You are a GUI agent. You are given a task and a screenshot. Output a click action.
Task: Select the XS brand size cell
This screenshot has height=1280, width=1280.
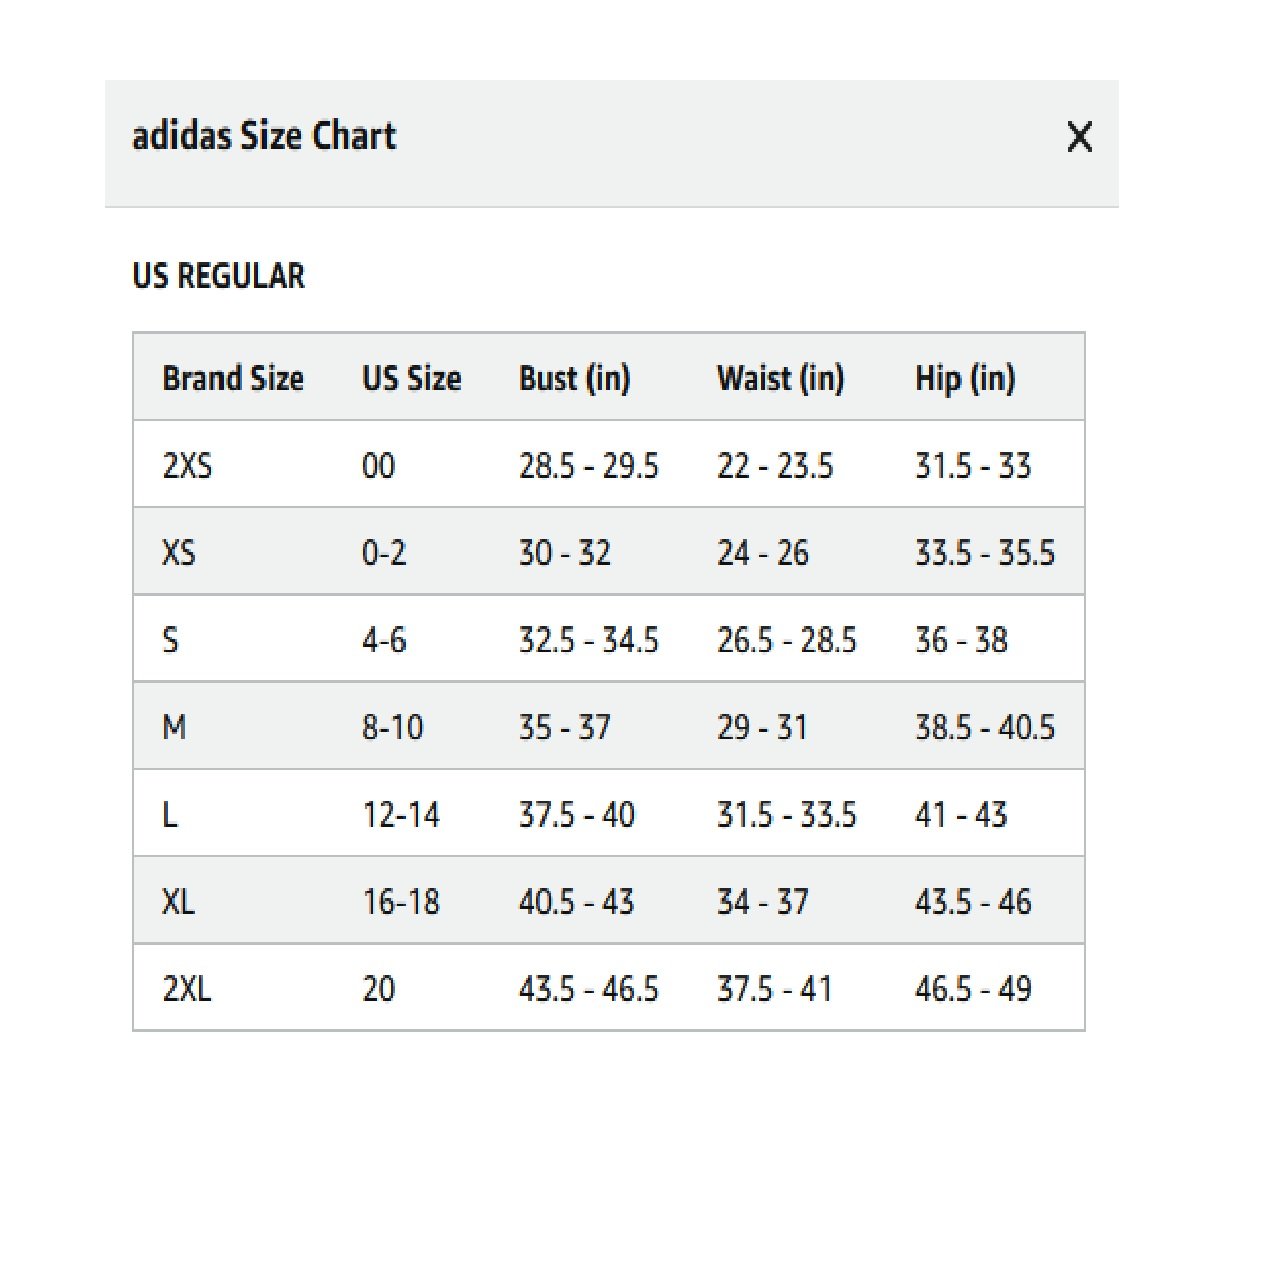coord(179,552)
